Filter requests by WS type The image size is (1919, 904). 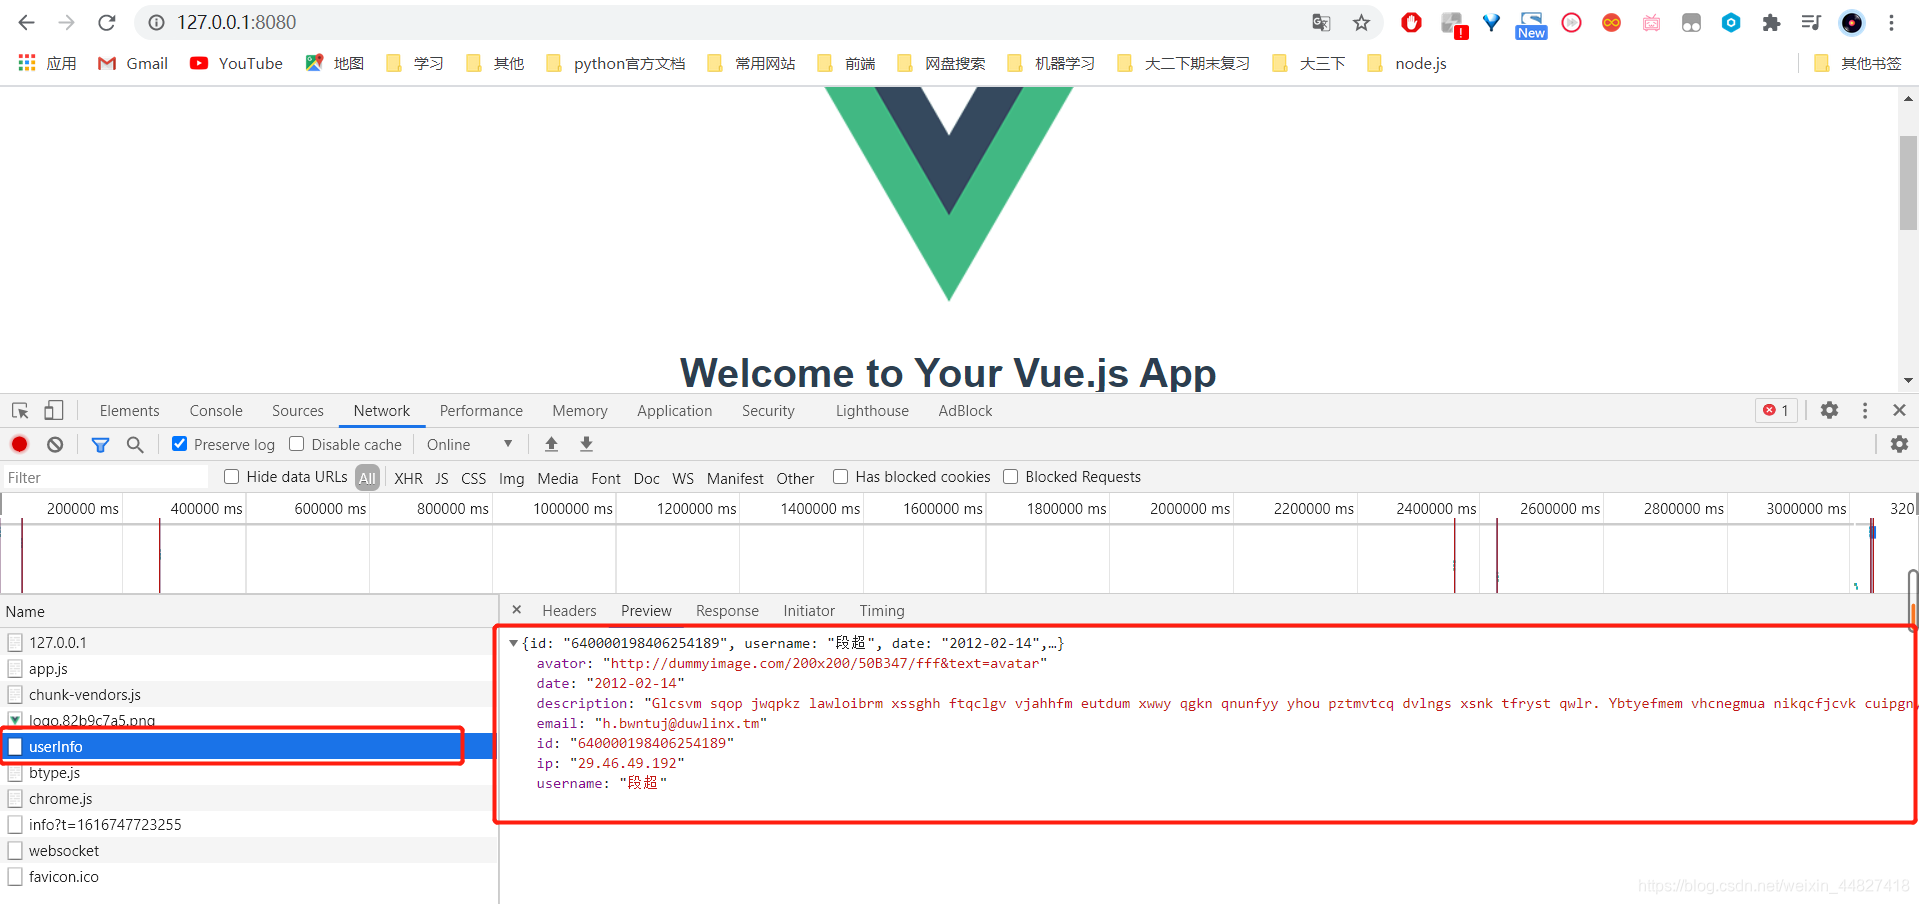coord(683,478)
